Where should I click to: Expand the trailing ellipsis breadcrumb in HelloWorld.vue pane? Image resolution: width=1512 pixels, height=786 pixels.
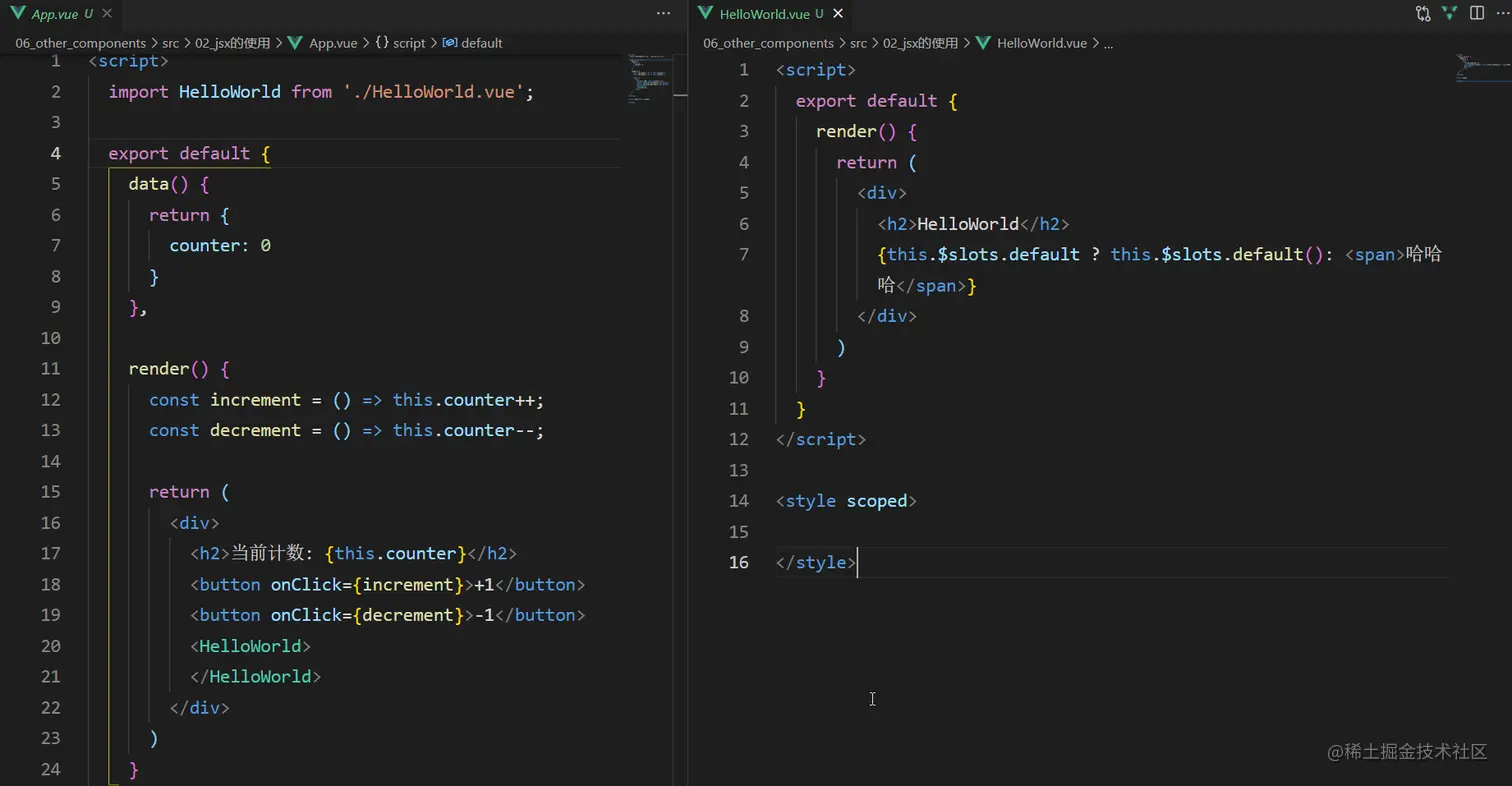click(1107, 43)
